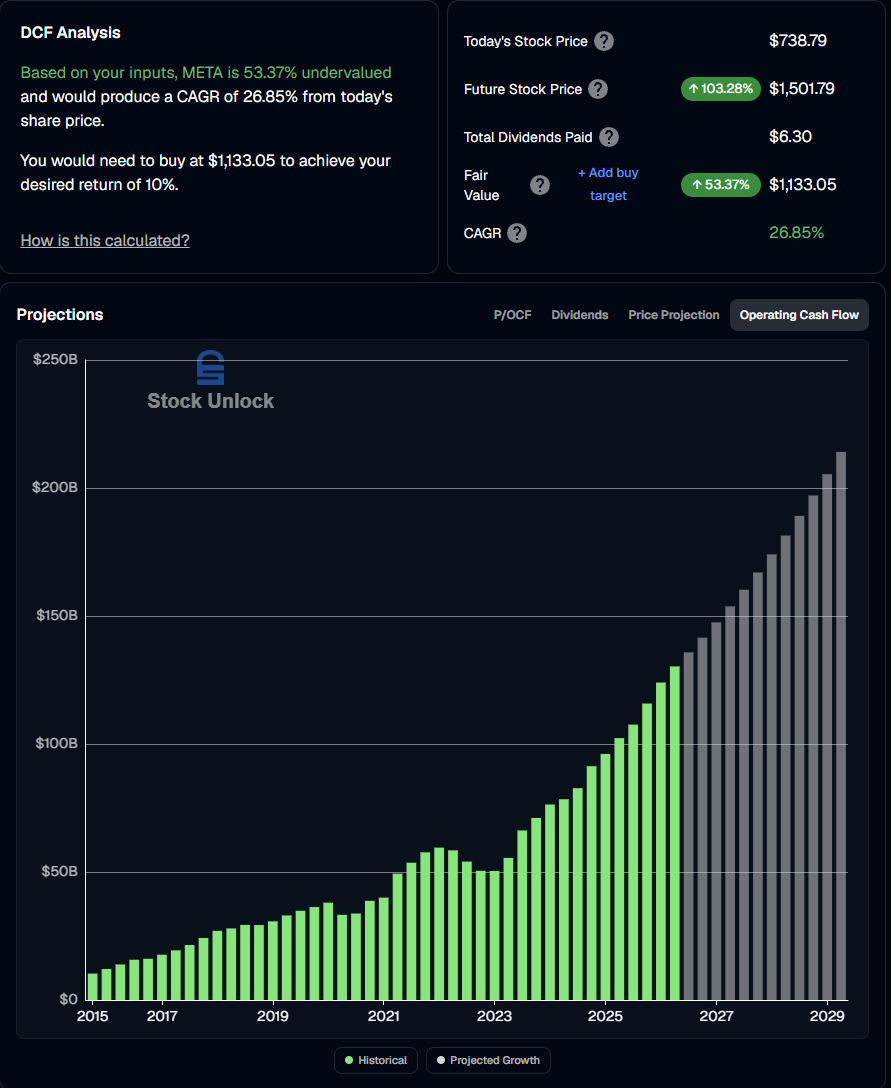Click the 2015 x-axis label

coord(92,1017)
